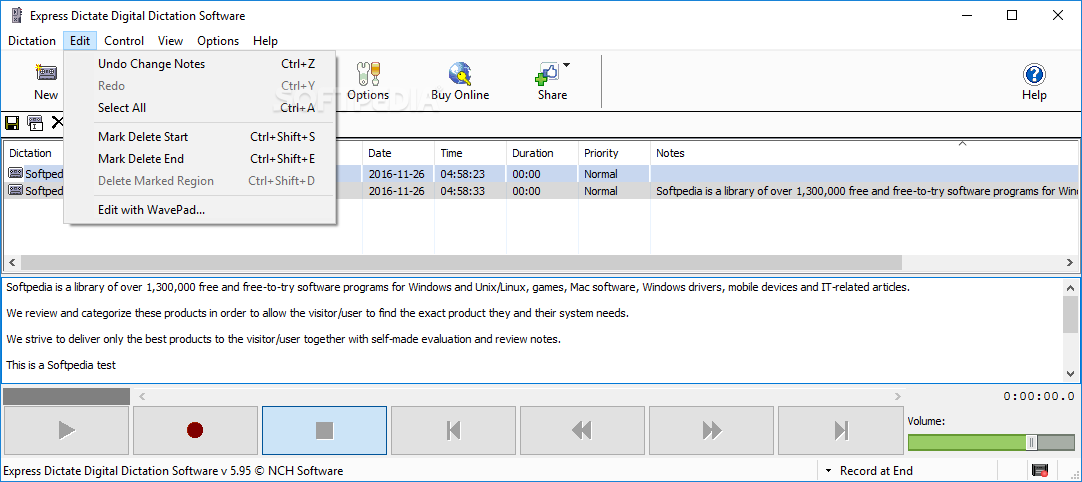
Task: Close the open Edit menu
Action: click(x=80, y=41)
